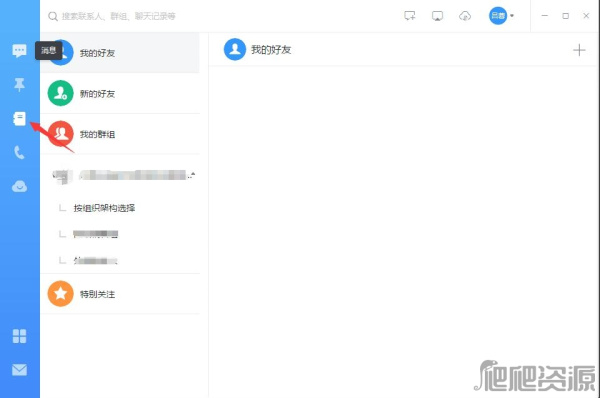Screen dimensions: 600x398
Task: Open the DING pin icon in sidebar
Action: tap(19, 85)
